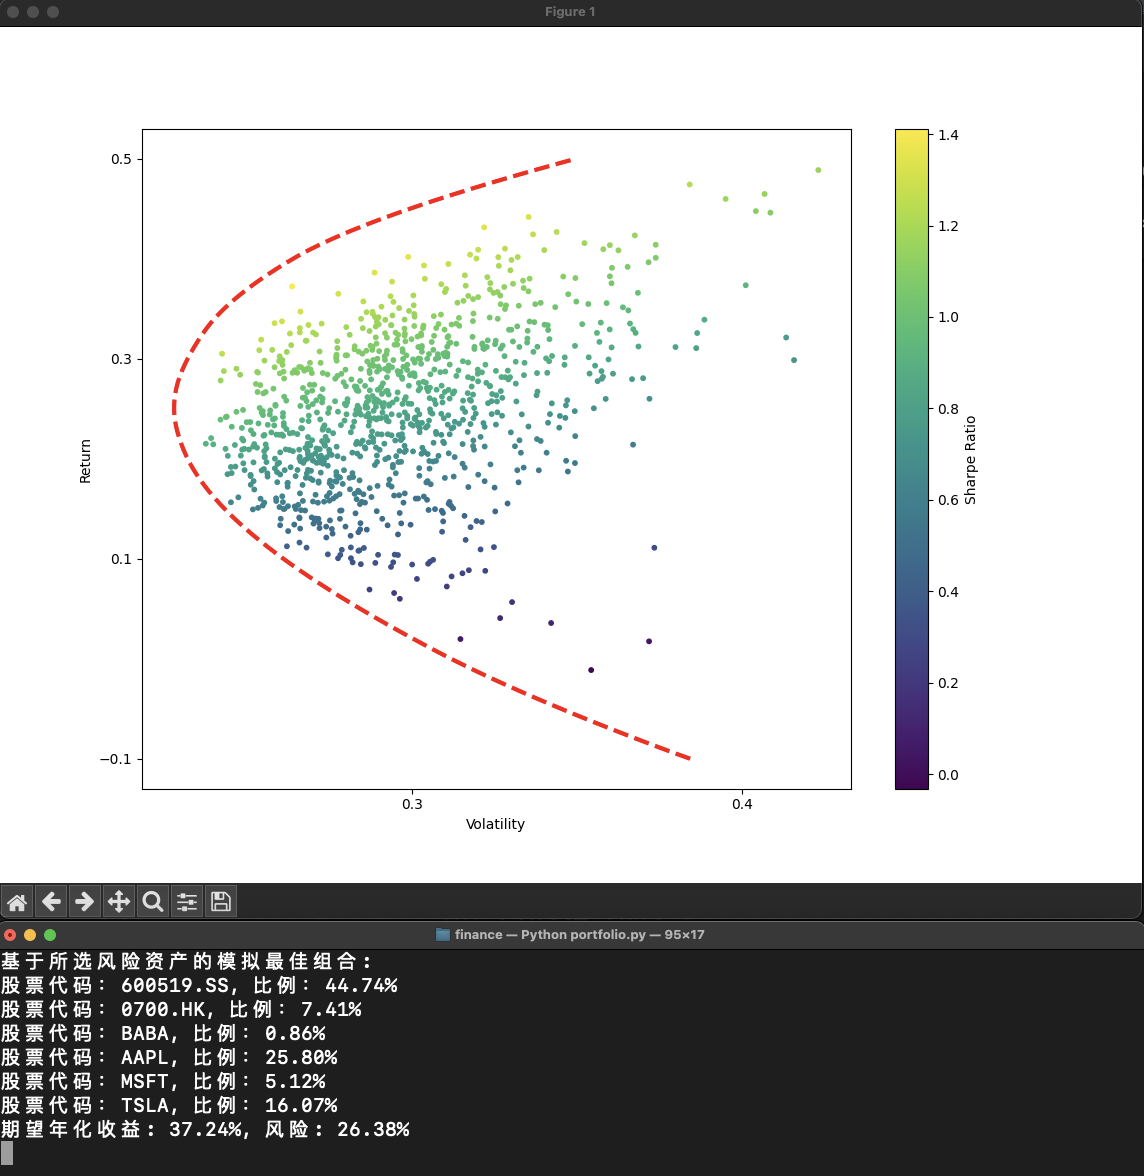Screen dimensions: 1144x1176
Task: Go back to the previous plot view
Action: [x=51, y=901]
